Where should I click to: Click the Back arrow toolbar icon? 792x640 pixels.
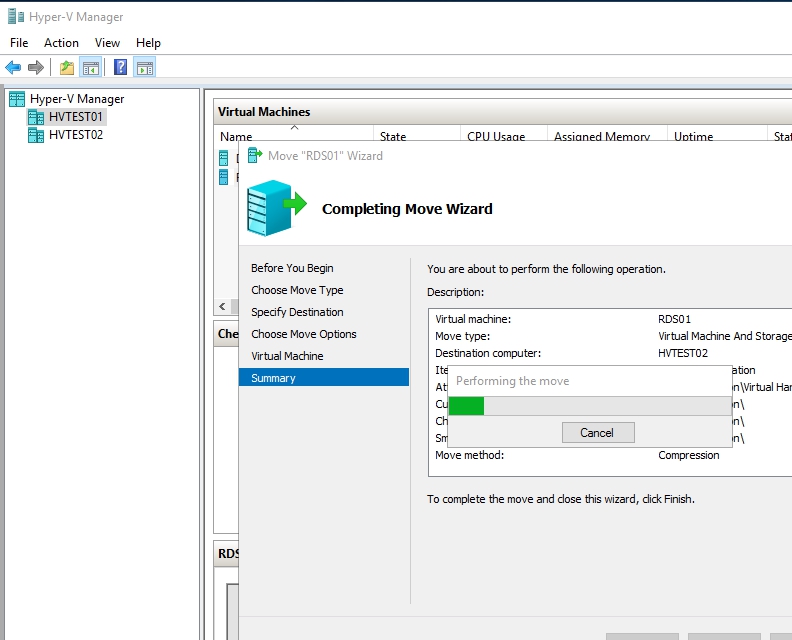pyautogui.click(x=13, y=67)
